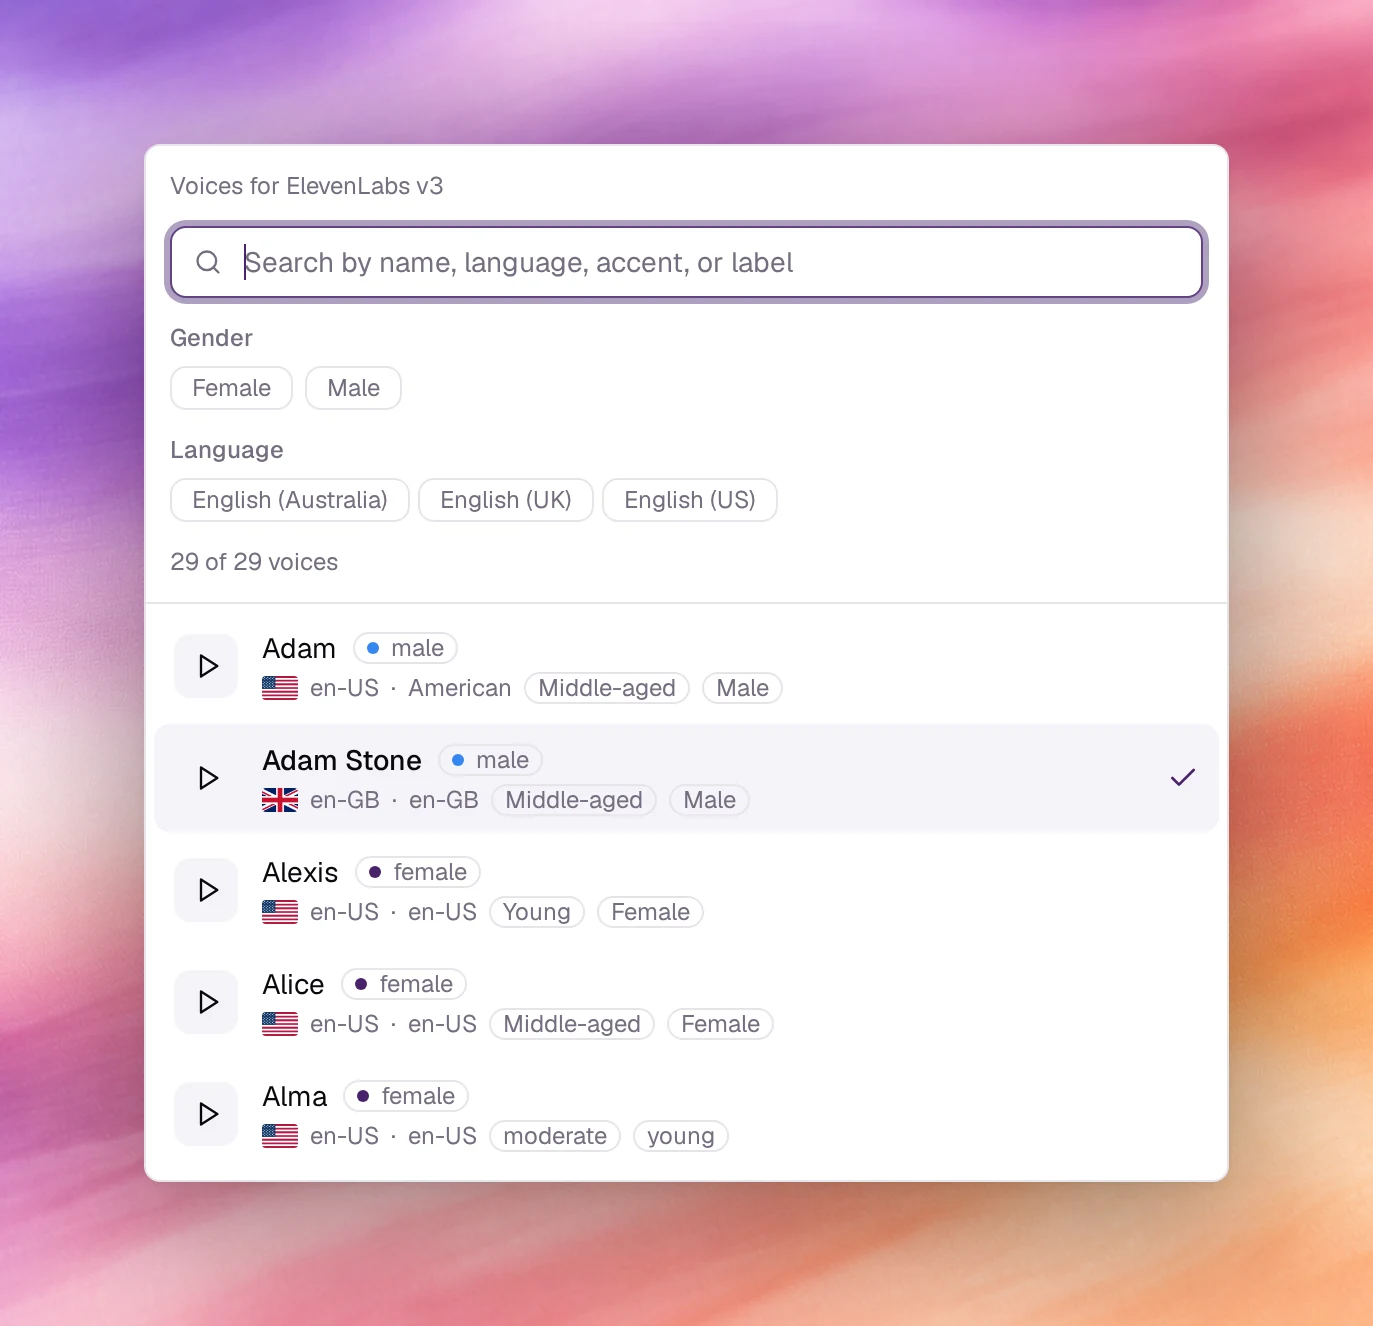Choose the Alexis voice name

[x=300, y=872]
